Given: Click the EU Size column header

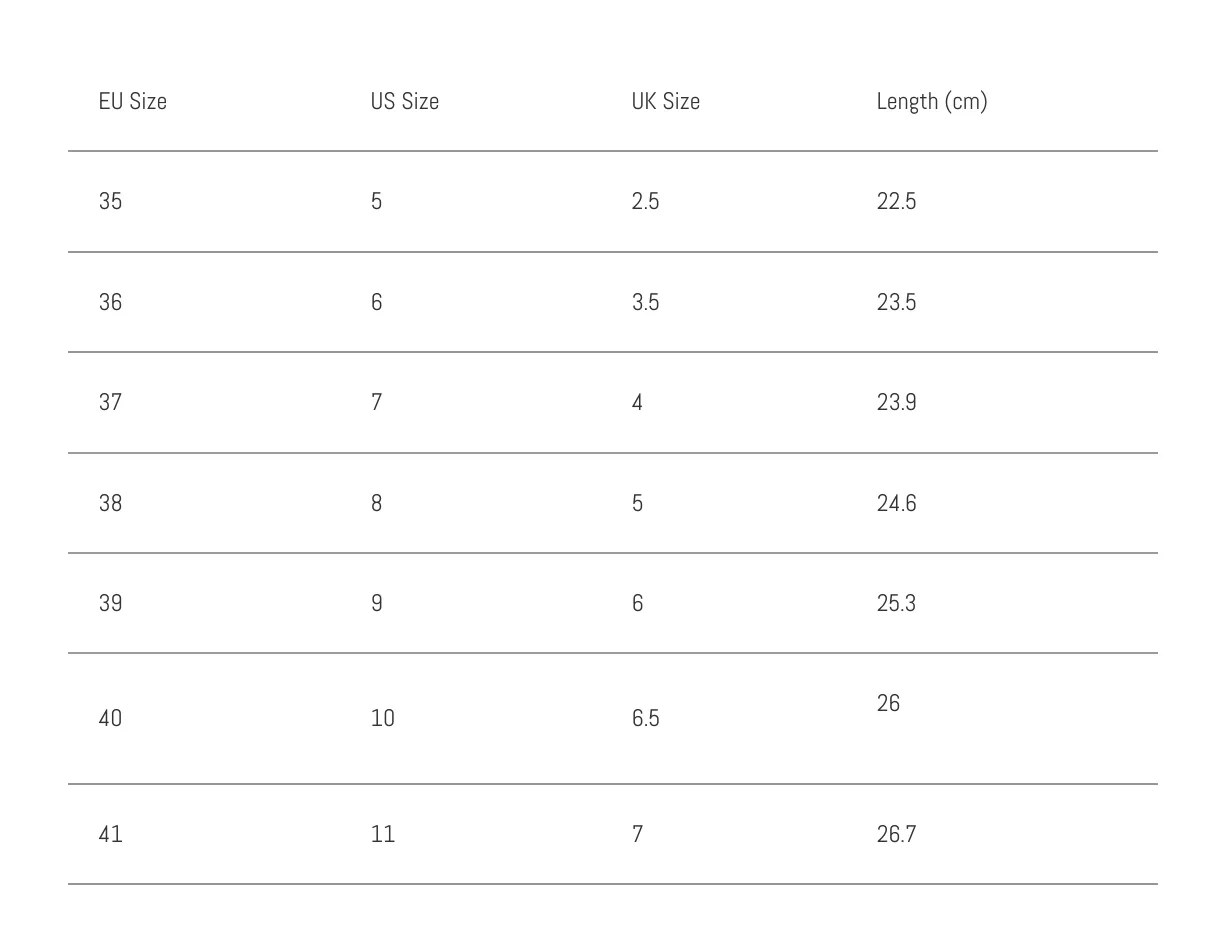Looking at the screenshot, I should [133, 101].
